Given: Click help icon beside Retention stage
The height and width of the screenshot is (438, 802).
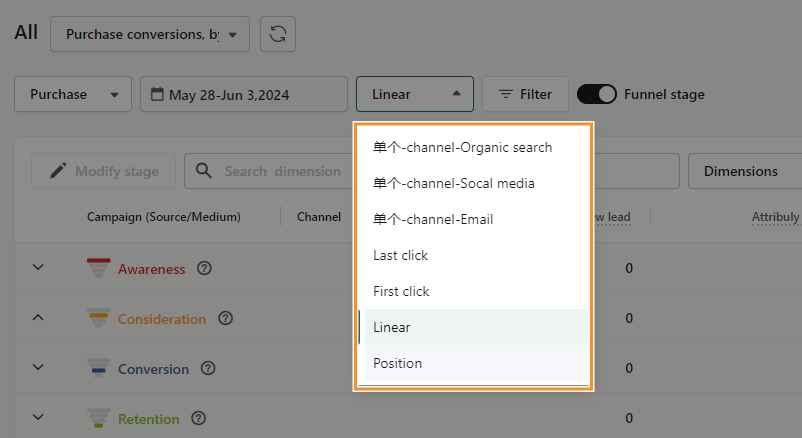Looking at the screenshot, I should 199,418.
